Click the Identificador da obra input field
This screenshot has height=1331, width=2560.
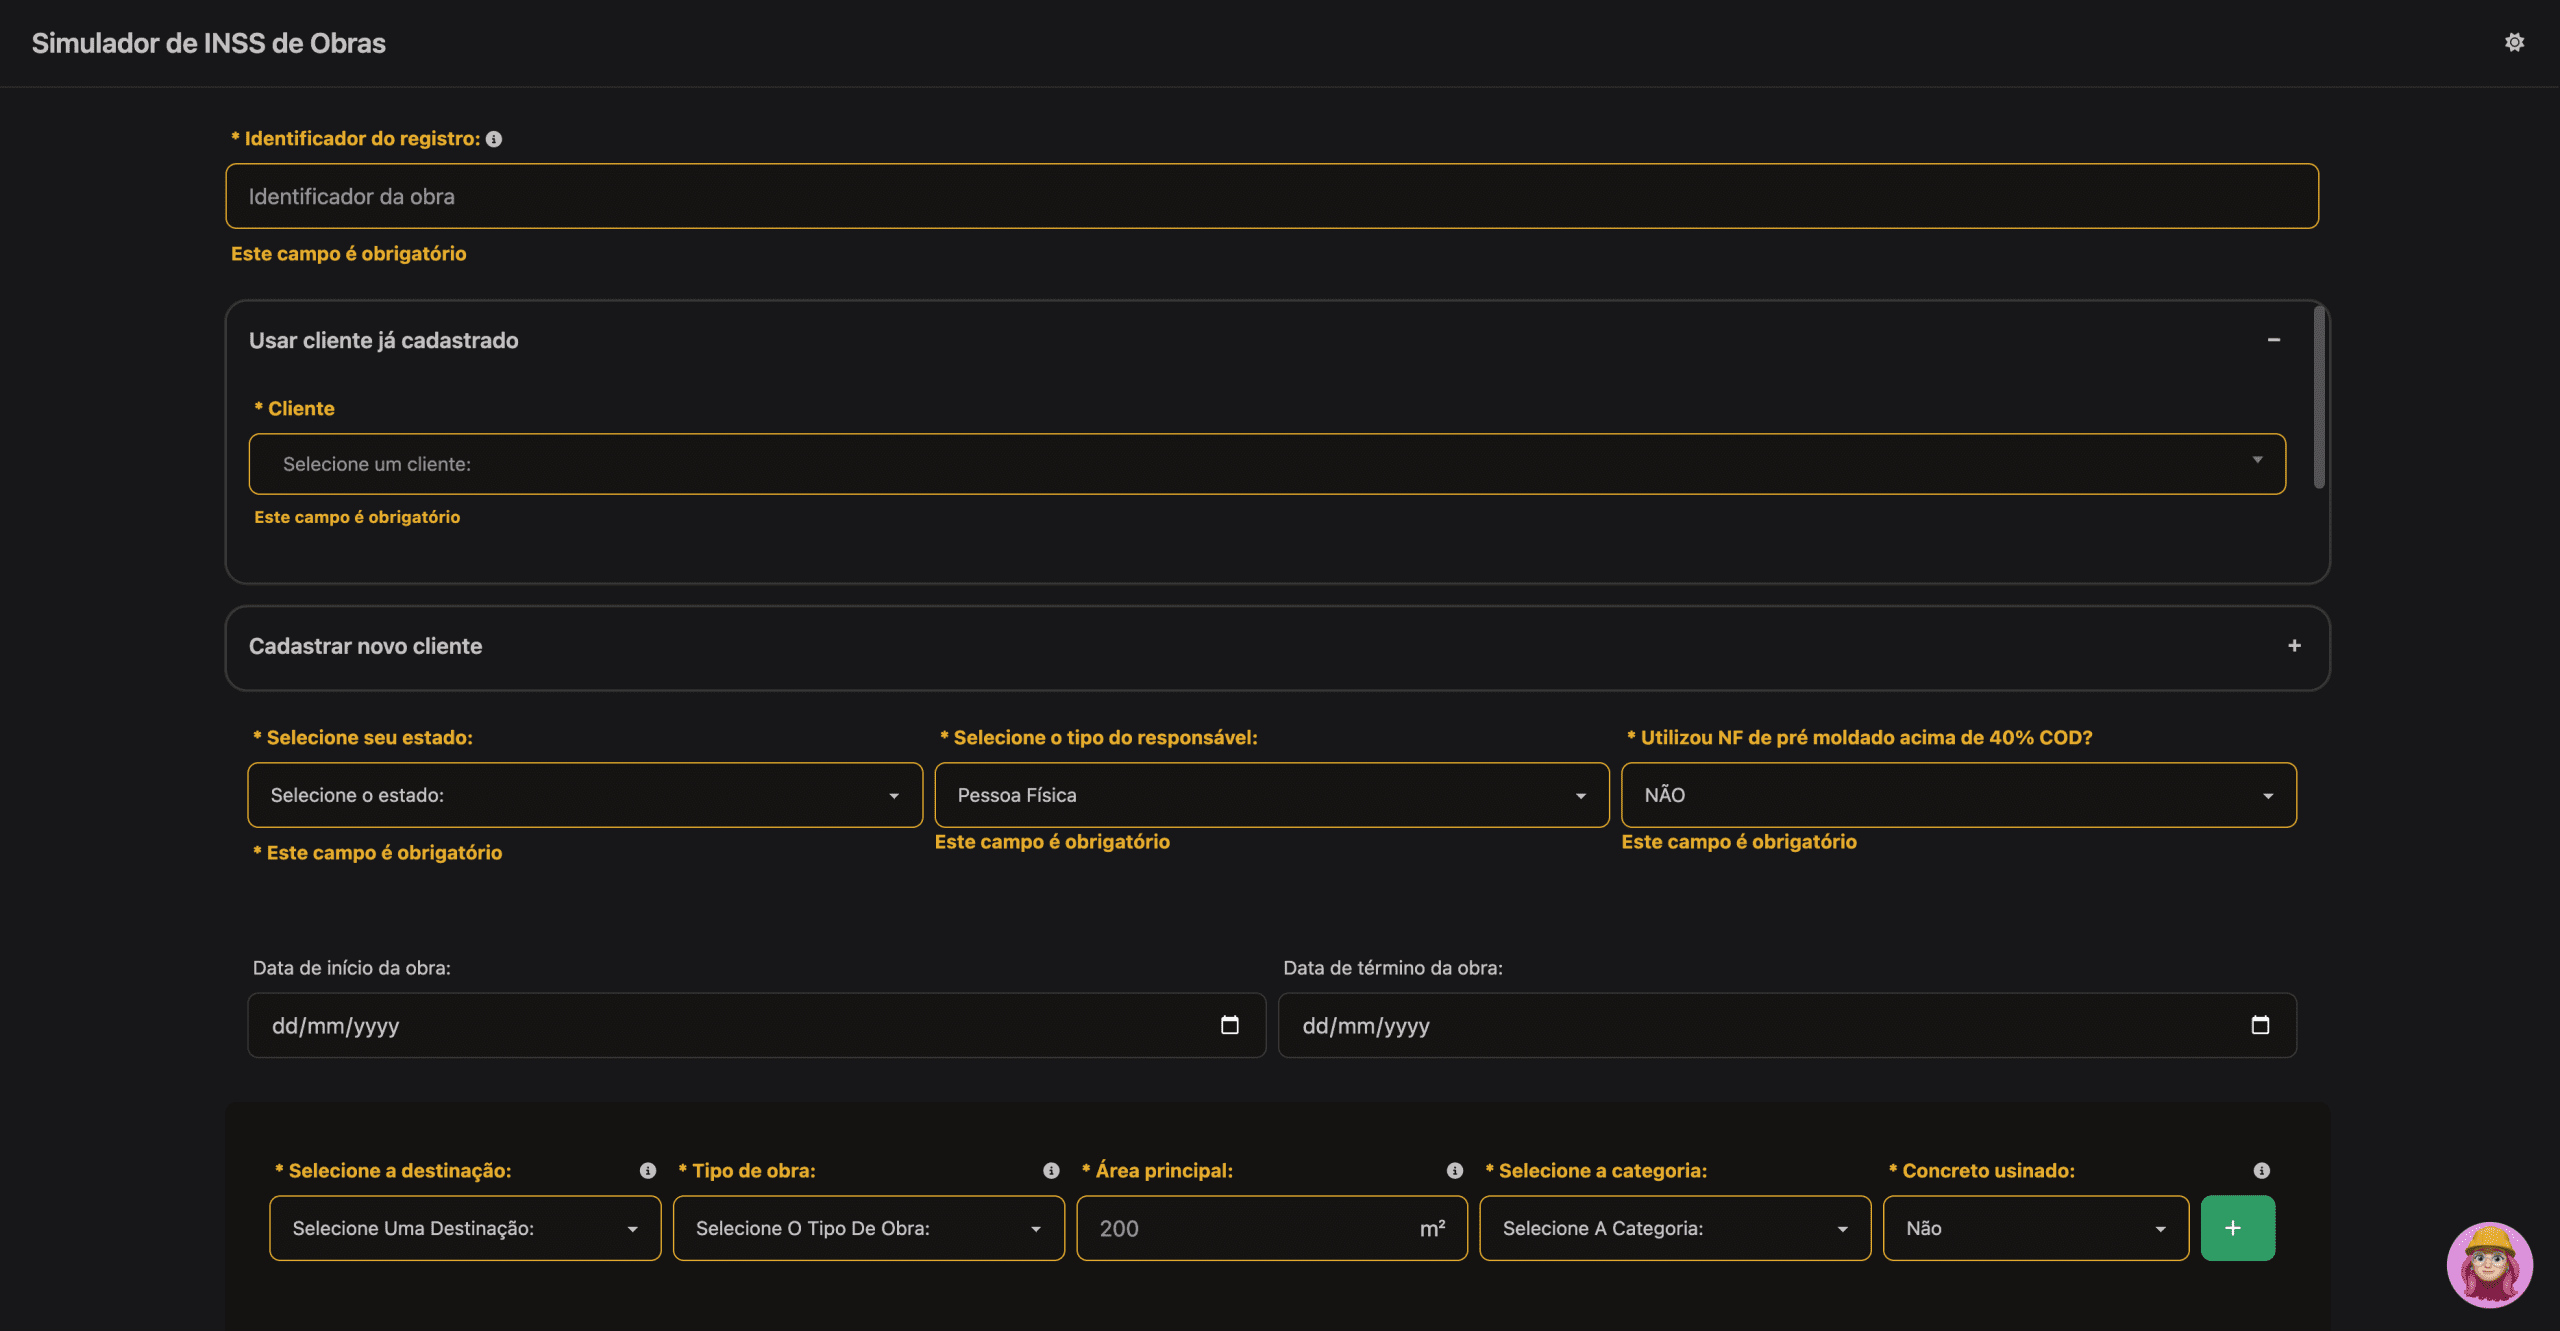[x=1271, y=196]
